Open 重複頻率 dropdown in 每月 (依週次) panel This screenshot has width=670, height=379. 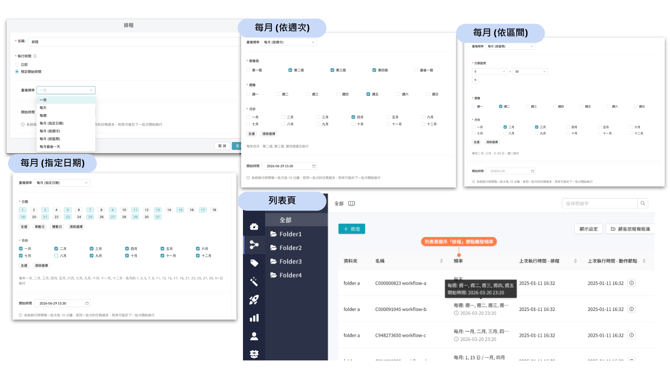click(288, 42)
